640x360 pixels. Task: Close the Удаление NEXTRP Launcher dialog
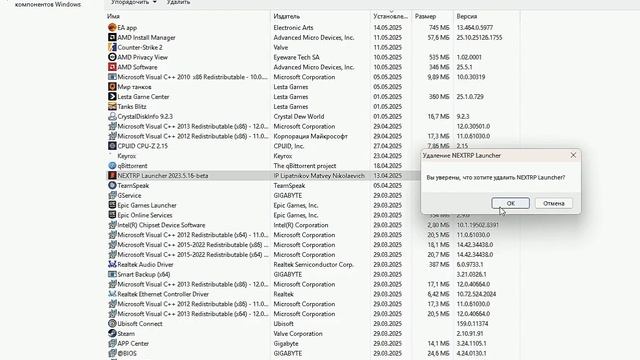pyautogui.click(x=573, y=155)
